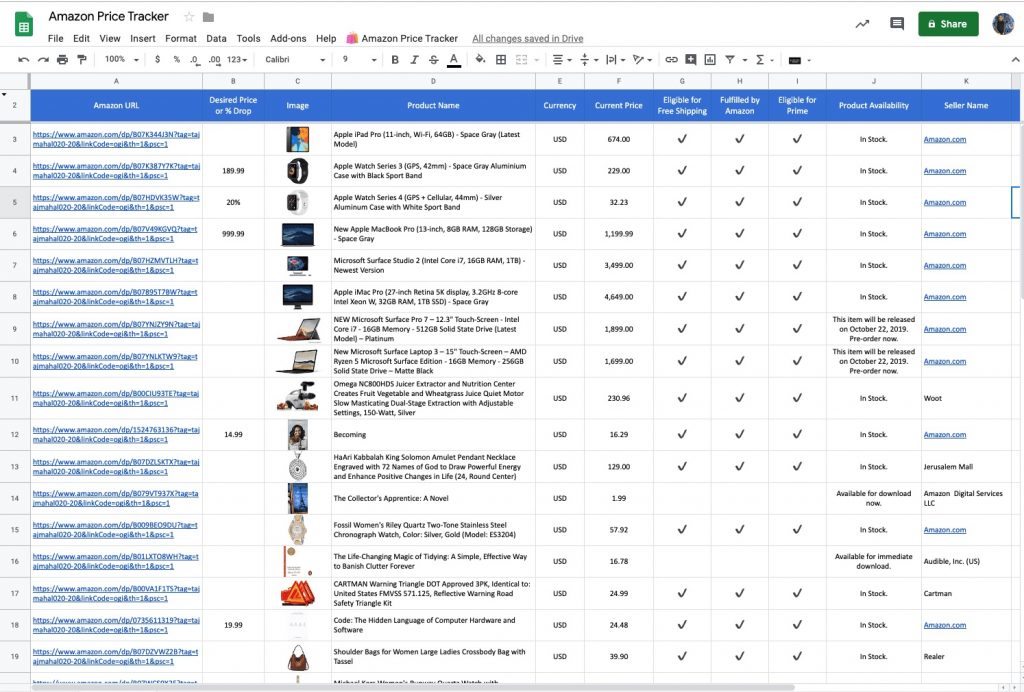
Task: Star the Amazon Price Tracker document
Action: pos(189,17)
